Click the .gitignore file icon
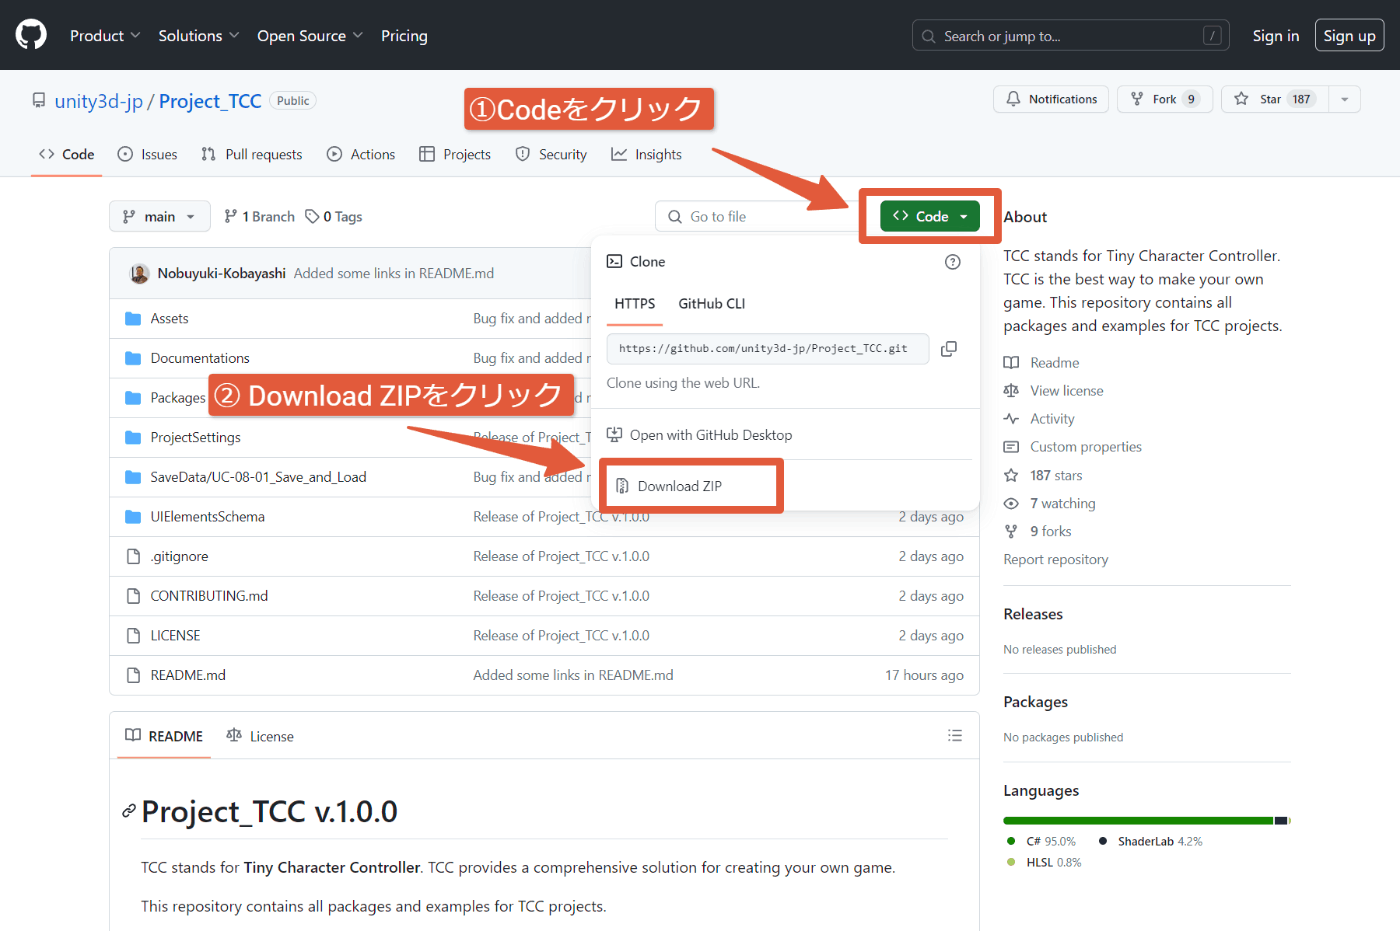The height and width of the screenshot is (931, 1400). click(x=133, y=556)
